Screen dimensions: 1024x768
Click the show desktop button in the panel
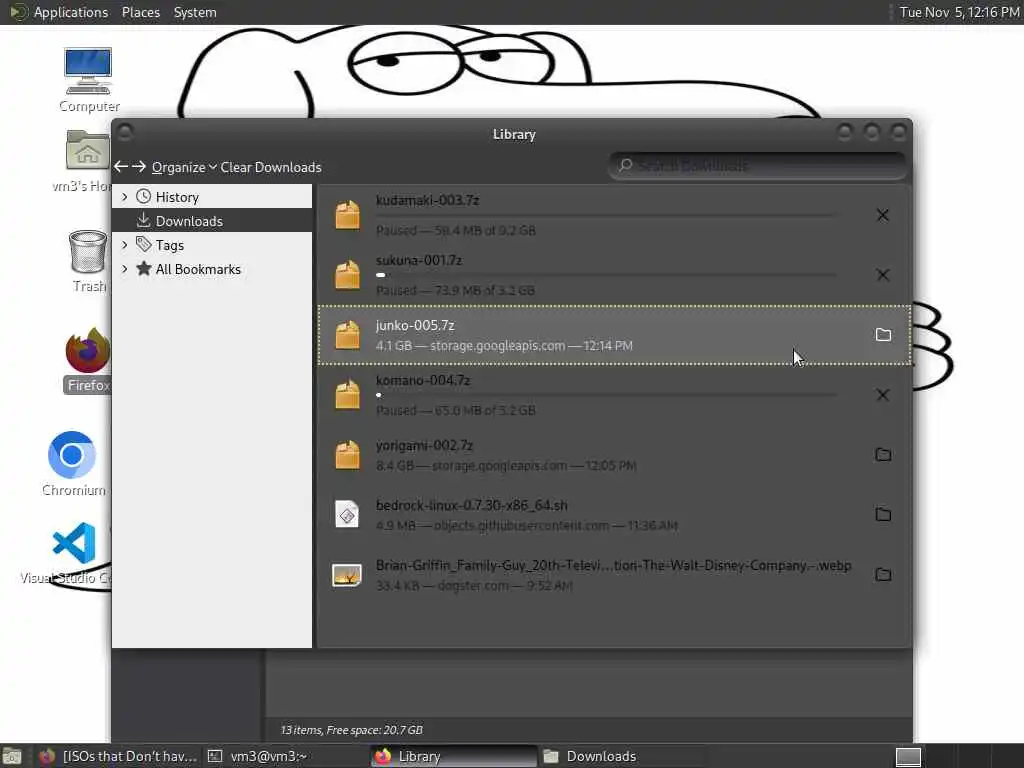click(11, 756)
